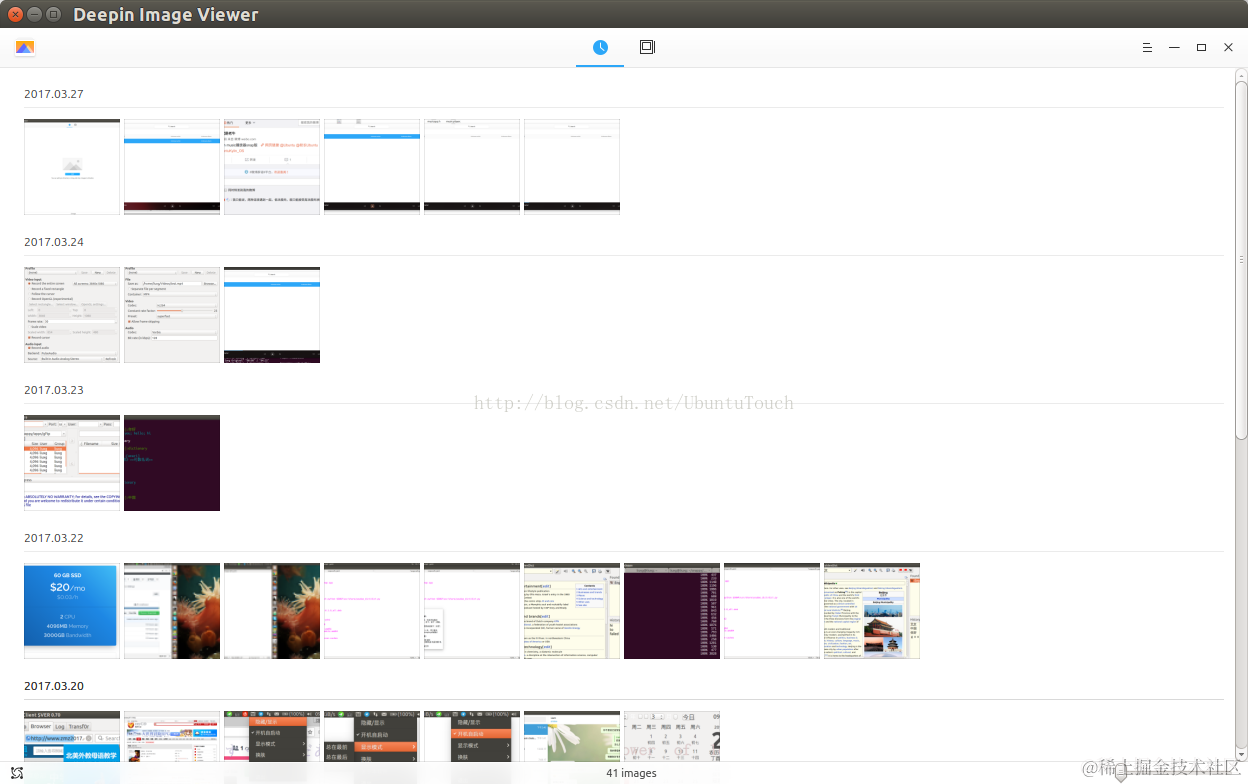Open the first settings dialog thumbnail from 2017.03.24
1248x784 pixels.
(x=72, y=315)
